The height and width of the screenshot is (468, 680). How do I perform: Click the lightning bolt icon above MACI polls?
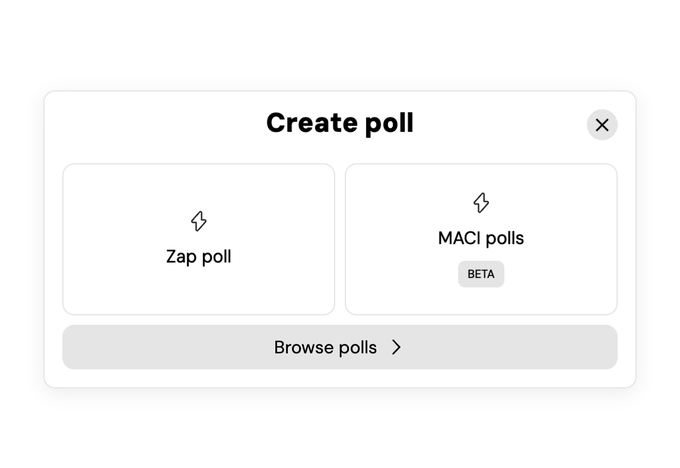click(481, 203)
